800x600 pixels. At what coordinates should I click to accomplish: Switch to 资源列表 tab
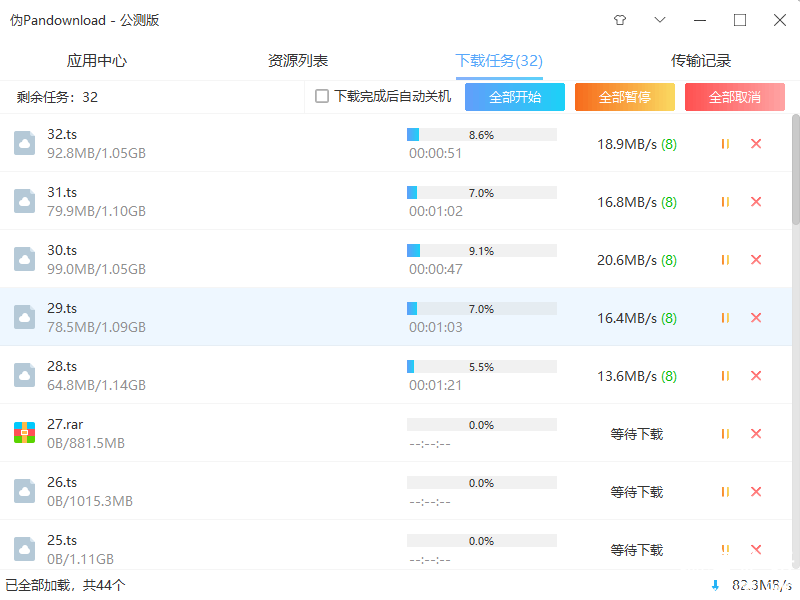coord(298,61)
